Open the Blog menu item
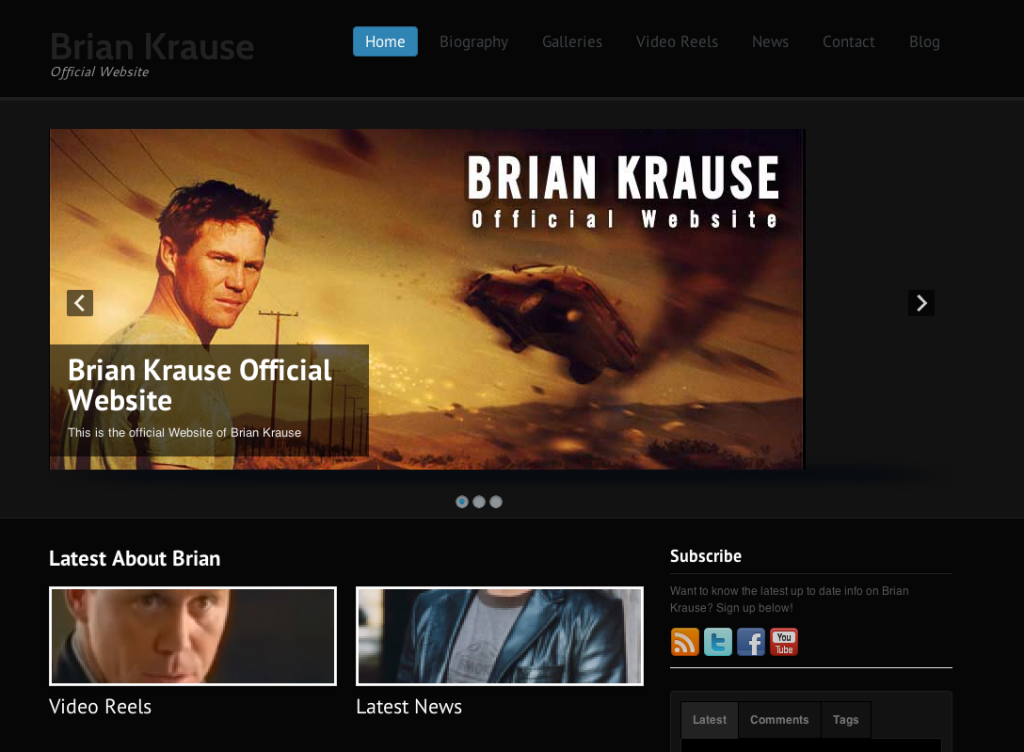The image size is (1024, 752). pyautogui.click(x=924, y=42)
